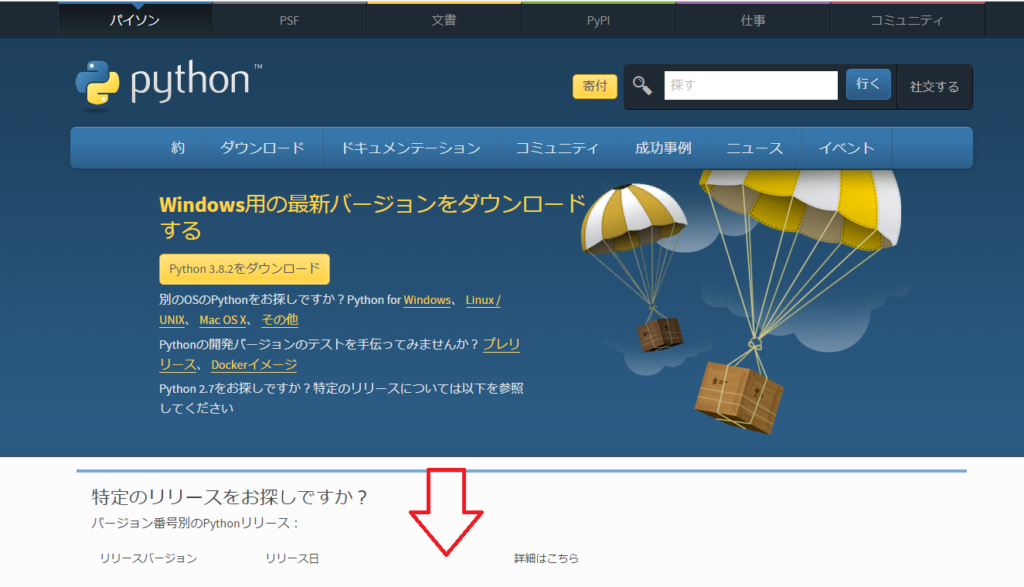This screenshot has height=587, width=1024.
Task: Download Python 3.8.2 via the yellow button
Action: pyautogui.click(x=244, y=268)
